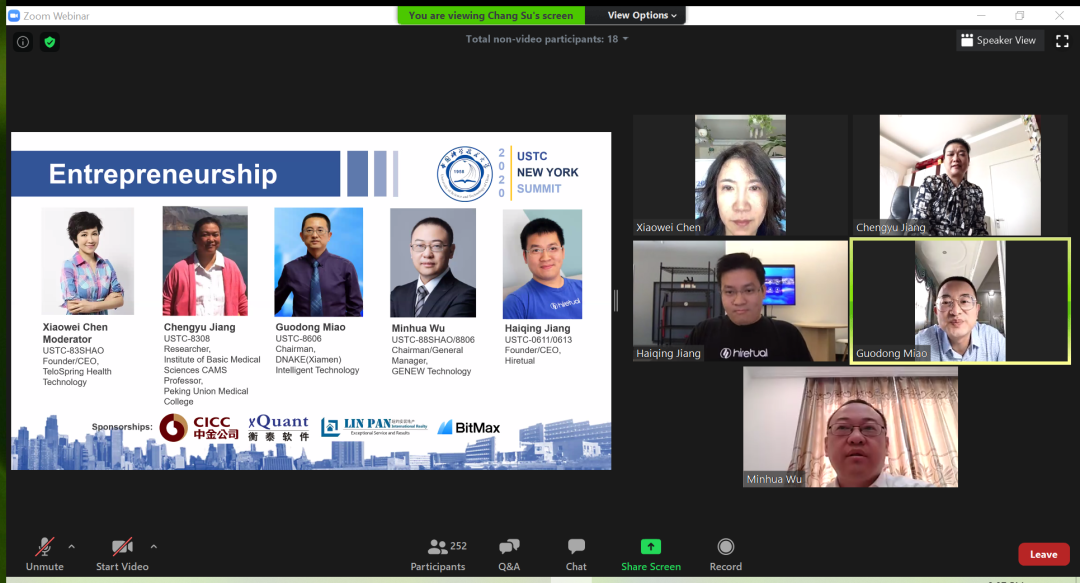Click the 'Xiaowei Chen Moderator' caption text
Image resolution: width=1080 pixels, height=583 pixels.
point(75,333)
